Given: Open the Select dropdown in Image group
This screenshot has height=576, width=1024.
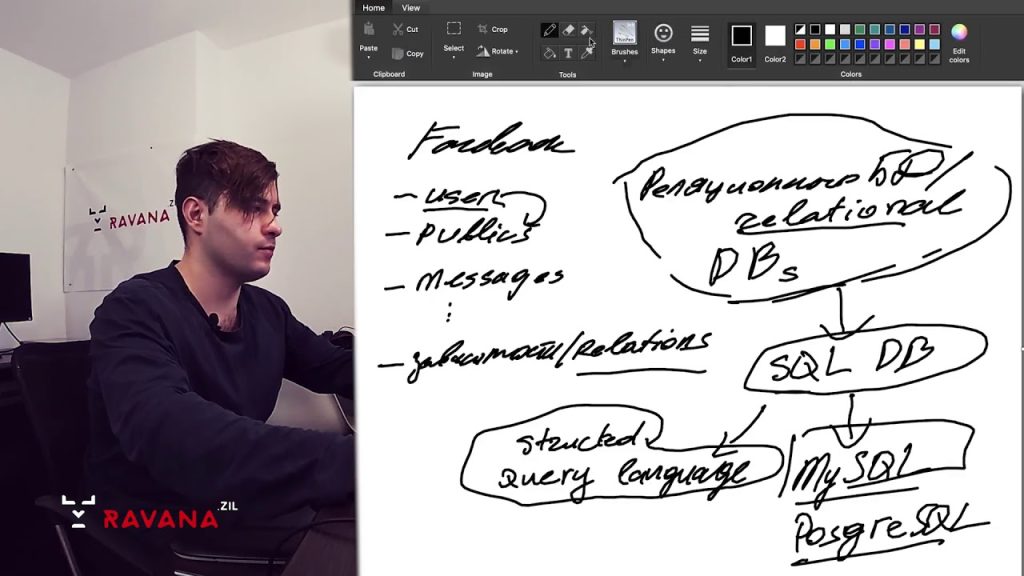Looking at the screenshot, I should pyautogui.click(x=454, y=48).
